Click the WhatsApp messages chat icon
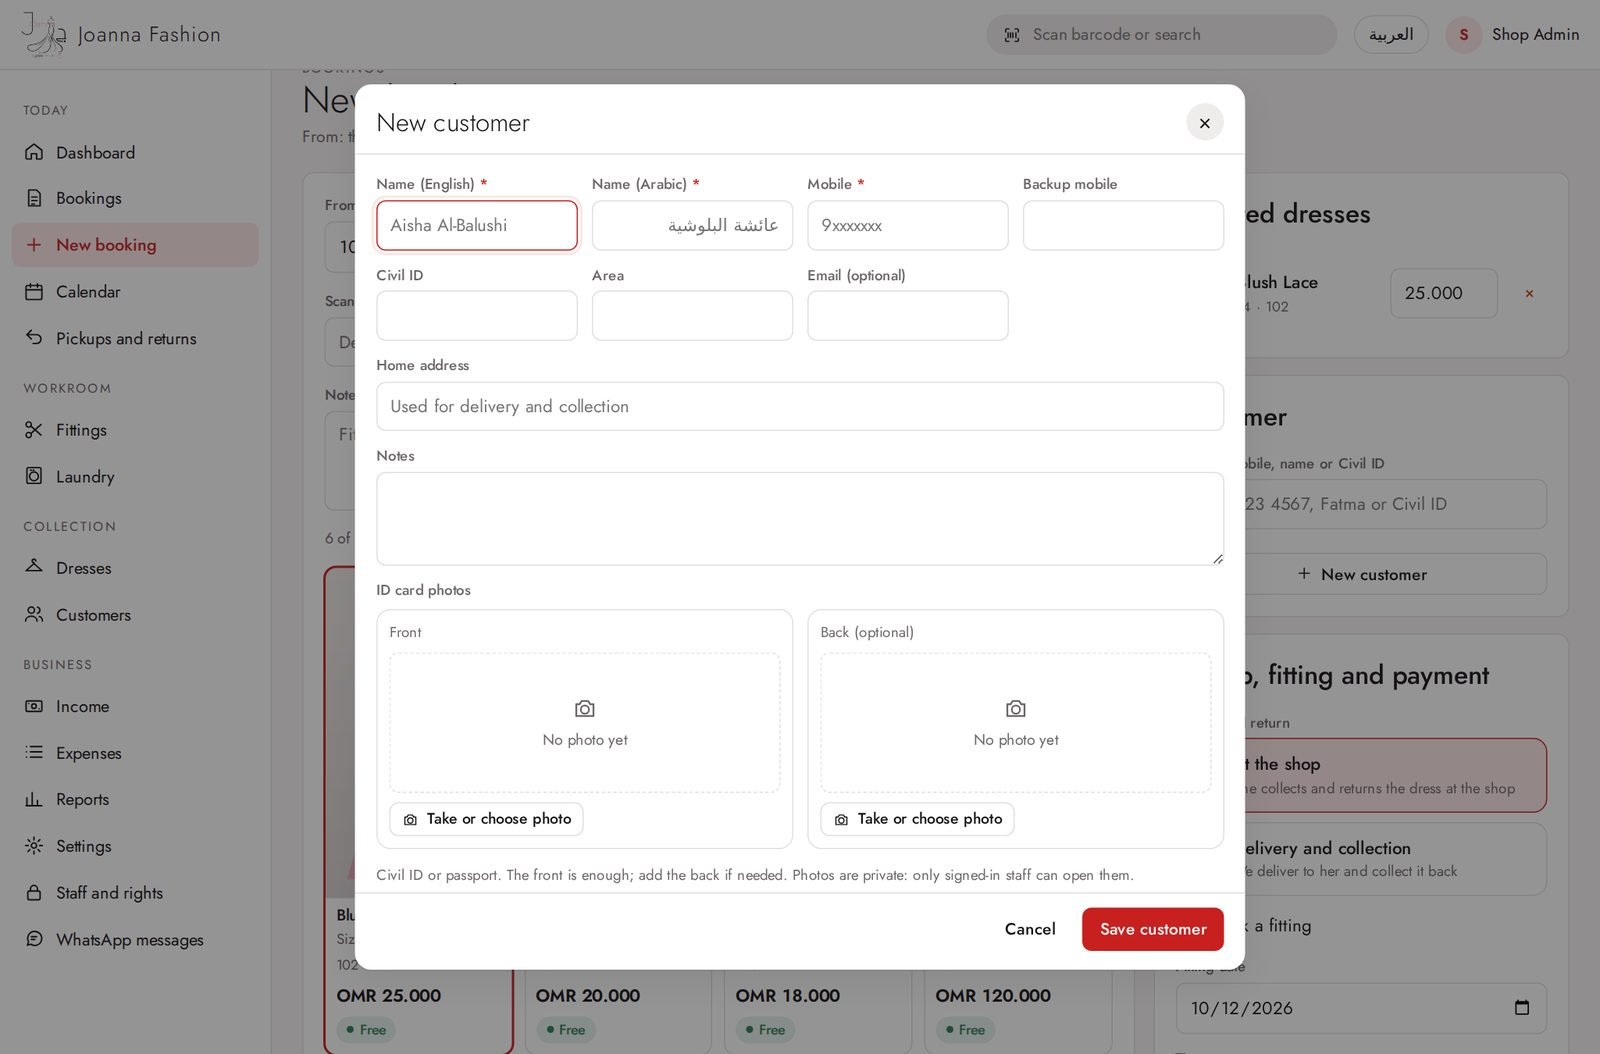The height and width of the screenshot is (1054, 1600). (34, 939)
